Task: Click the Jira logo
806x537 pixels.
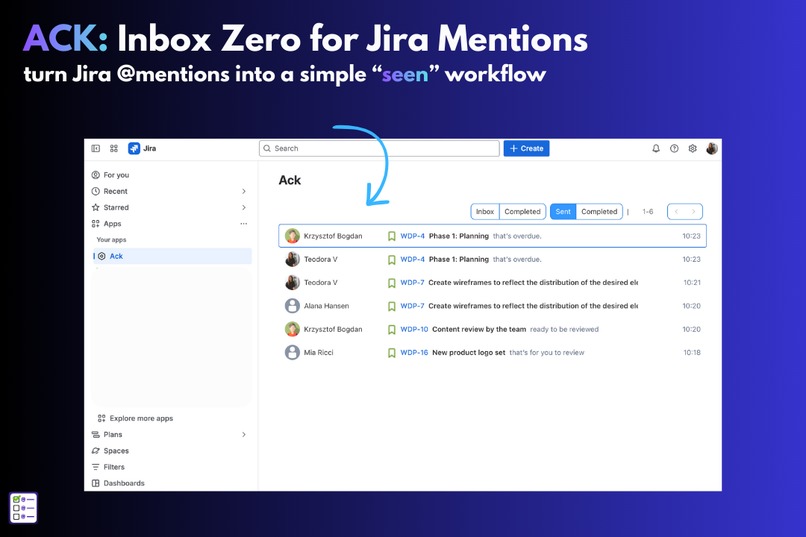Action: tap(142, 149)
